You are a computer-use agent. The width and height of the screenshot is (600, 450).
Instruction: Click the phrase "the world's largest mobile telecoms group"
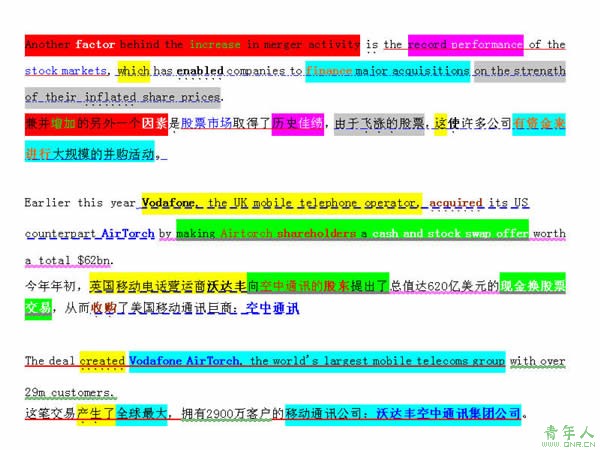(x=378, y=361)
